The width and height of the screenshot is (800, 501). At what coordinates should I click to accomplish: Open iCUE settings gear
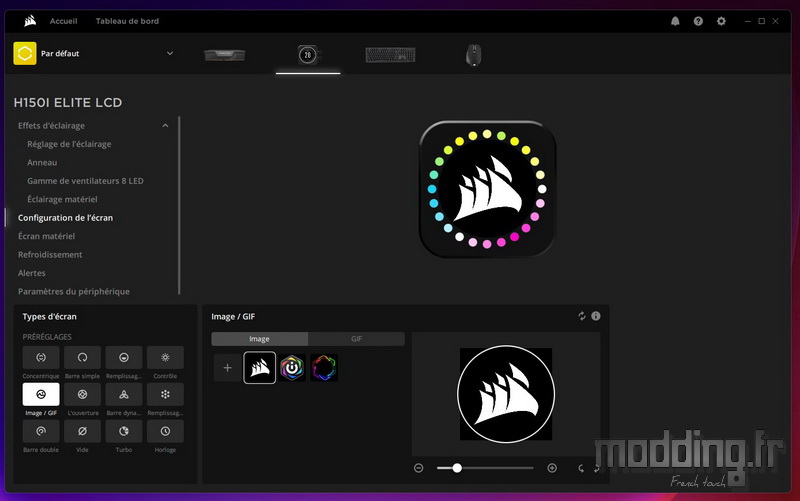tap(721, 21)
